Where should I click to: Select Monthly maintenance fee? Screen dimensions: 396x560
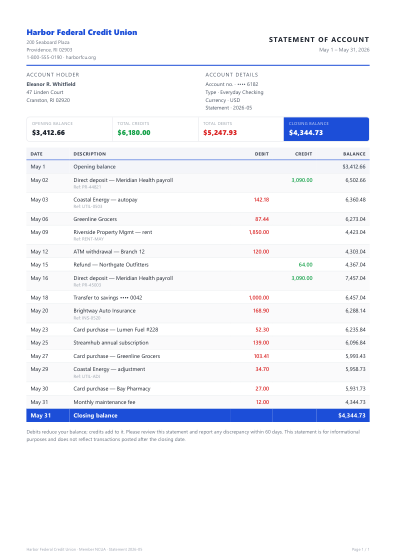pos(104,402)
